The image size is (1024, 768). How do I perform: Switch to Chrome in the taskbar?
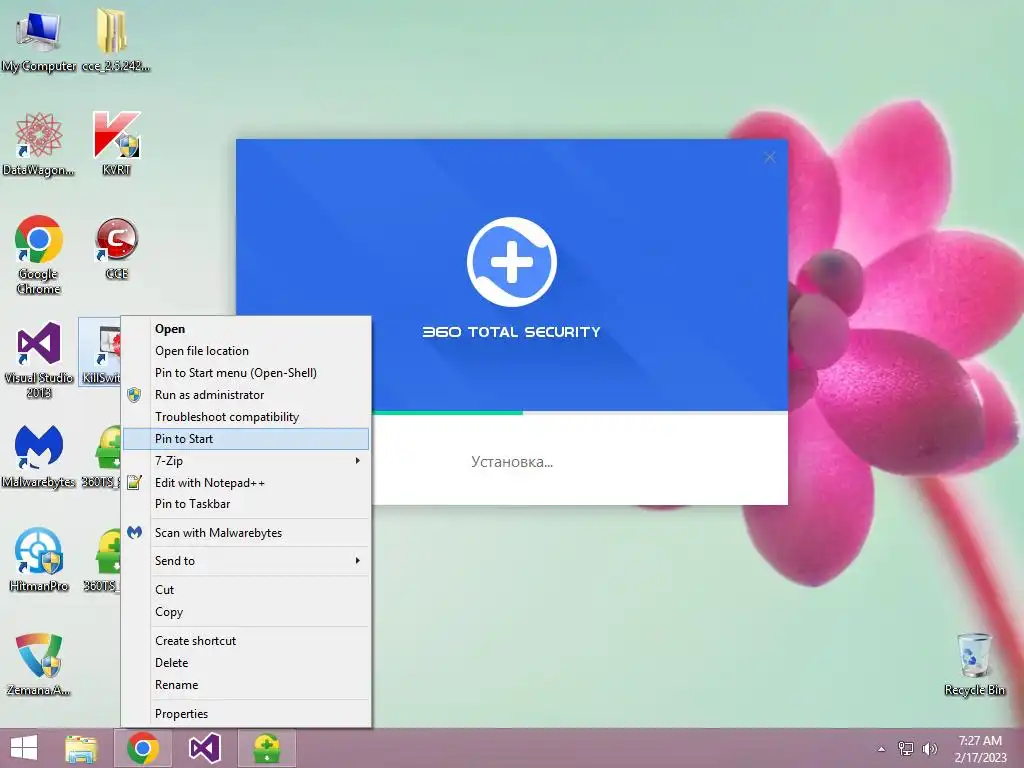coord(143,748)
